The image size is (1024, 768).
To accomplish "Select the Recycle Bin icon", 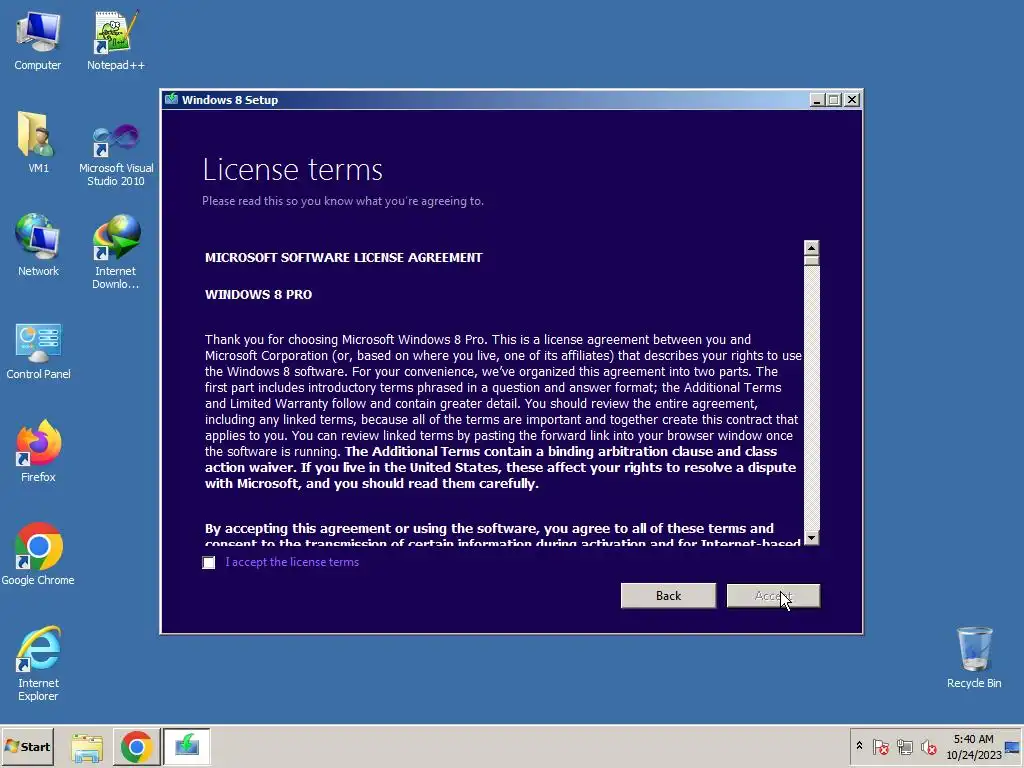I will [x=974, y=658].
